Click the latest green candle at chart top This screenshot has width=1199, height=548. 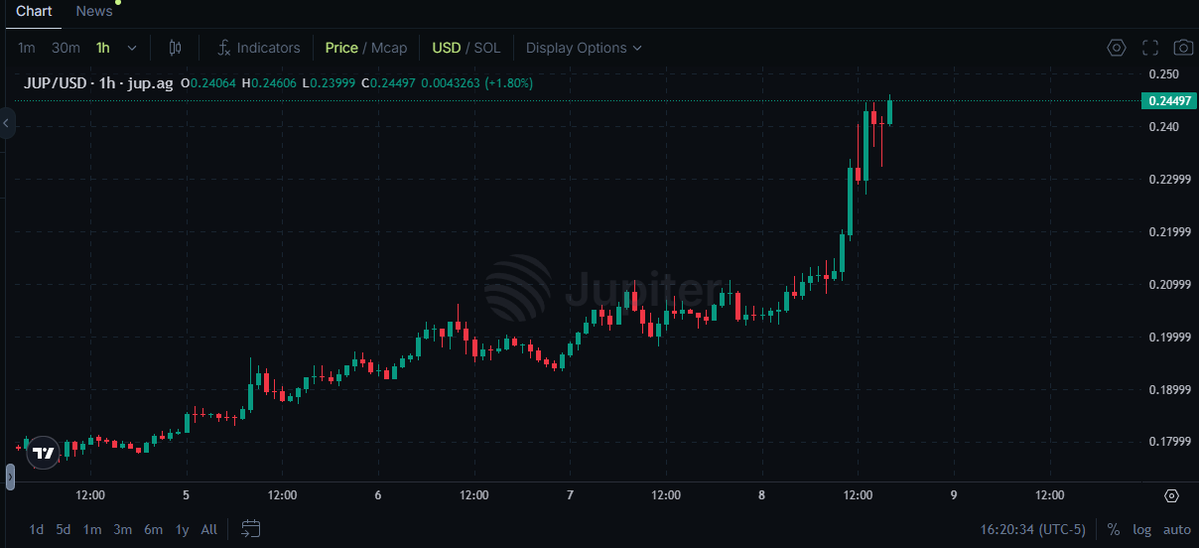click(890, 112)
